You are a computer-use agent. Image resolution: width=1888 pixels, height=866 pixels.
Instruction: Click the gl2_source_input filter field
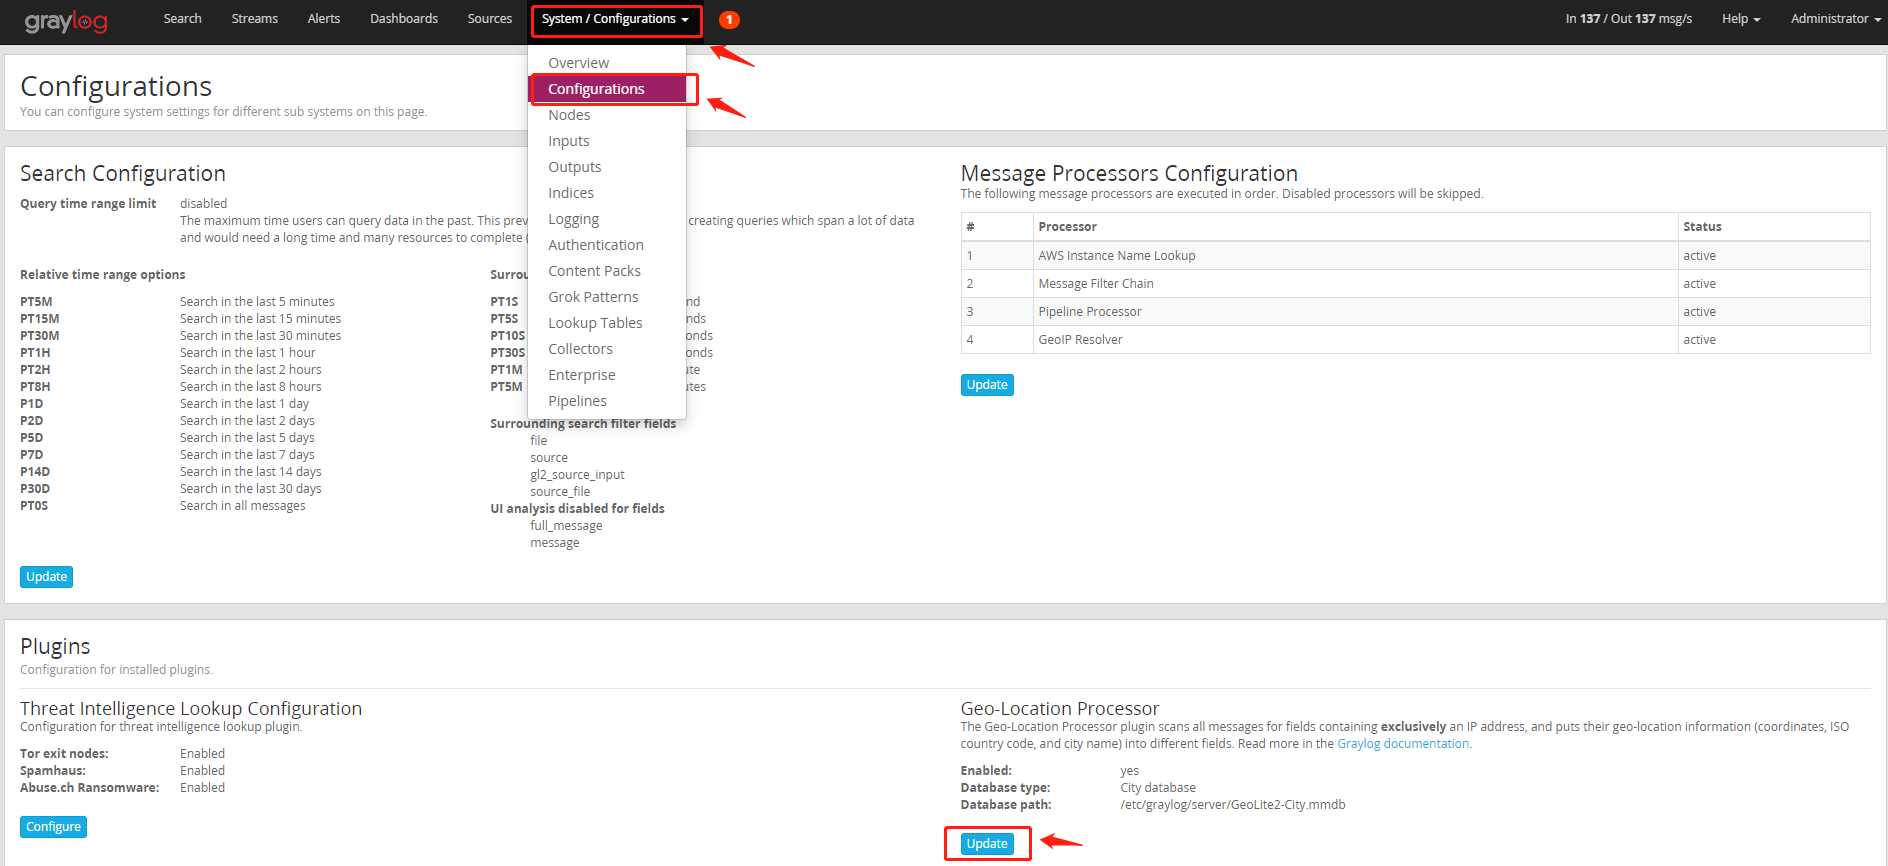click(577, 475)
